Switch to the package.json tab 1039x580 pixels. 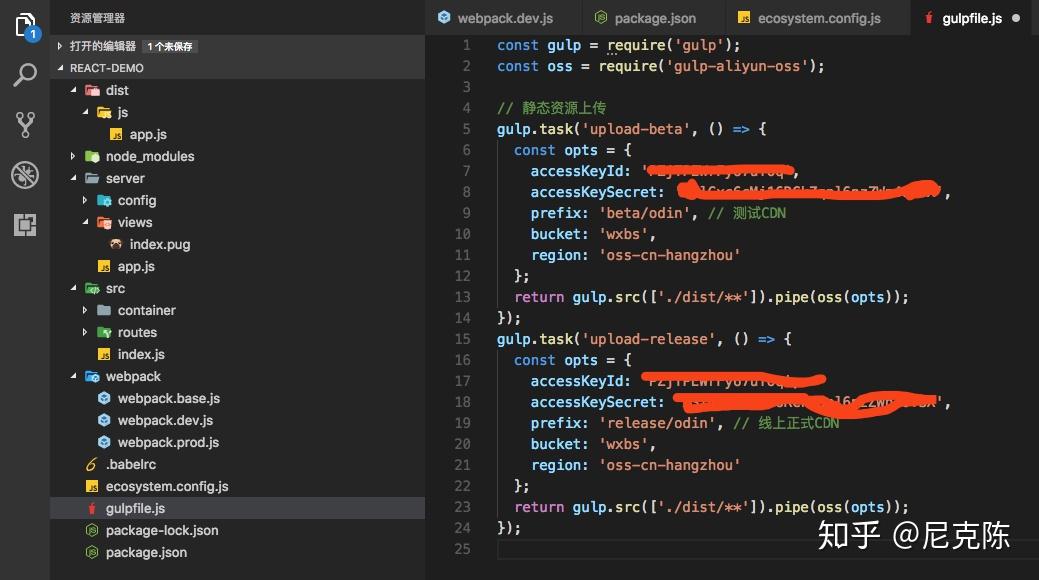[x=655, y=18]
